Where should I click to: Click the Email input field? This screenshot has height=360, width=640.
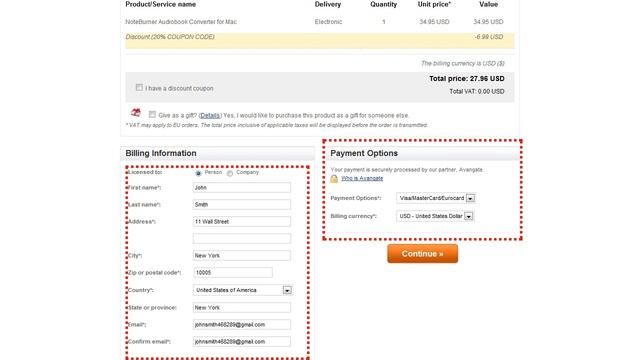coord(242,324)
